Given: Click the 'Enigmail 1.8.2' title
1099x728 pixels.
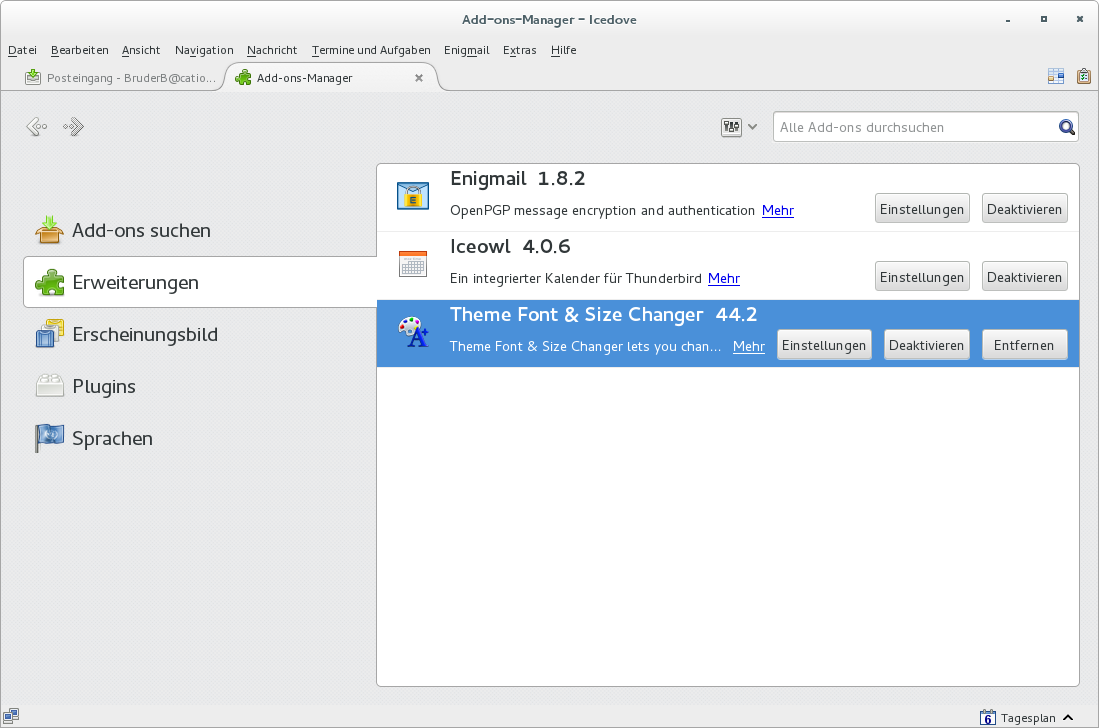Looking at the screenshot, I should coord(517,179).
